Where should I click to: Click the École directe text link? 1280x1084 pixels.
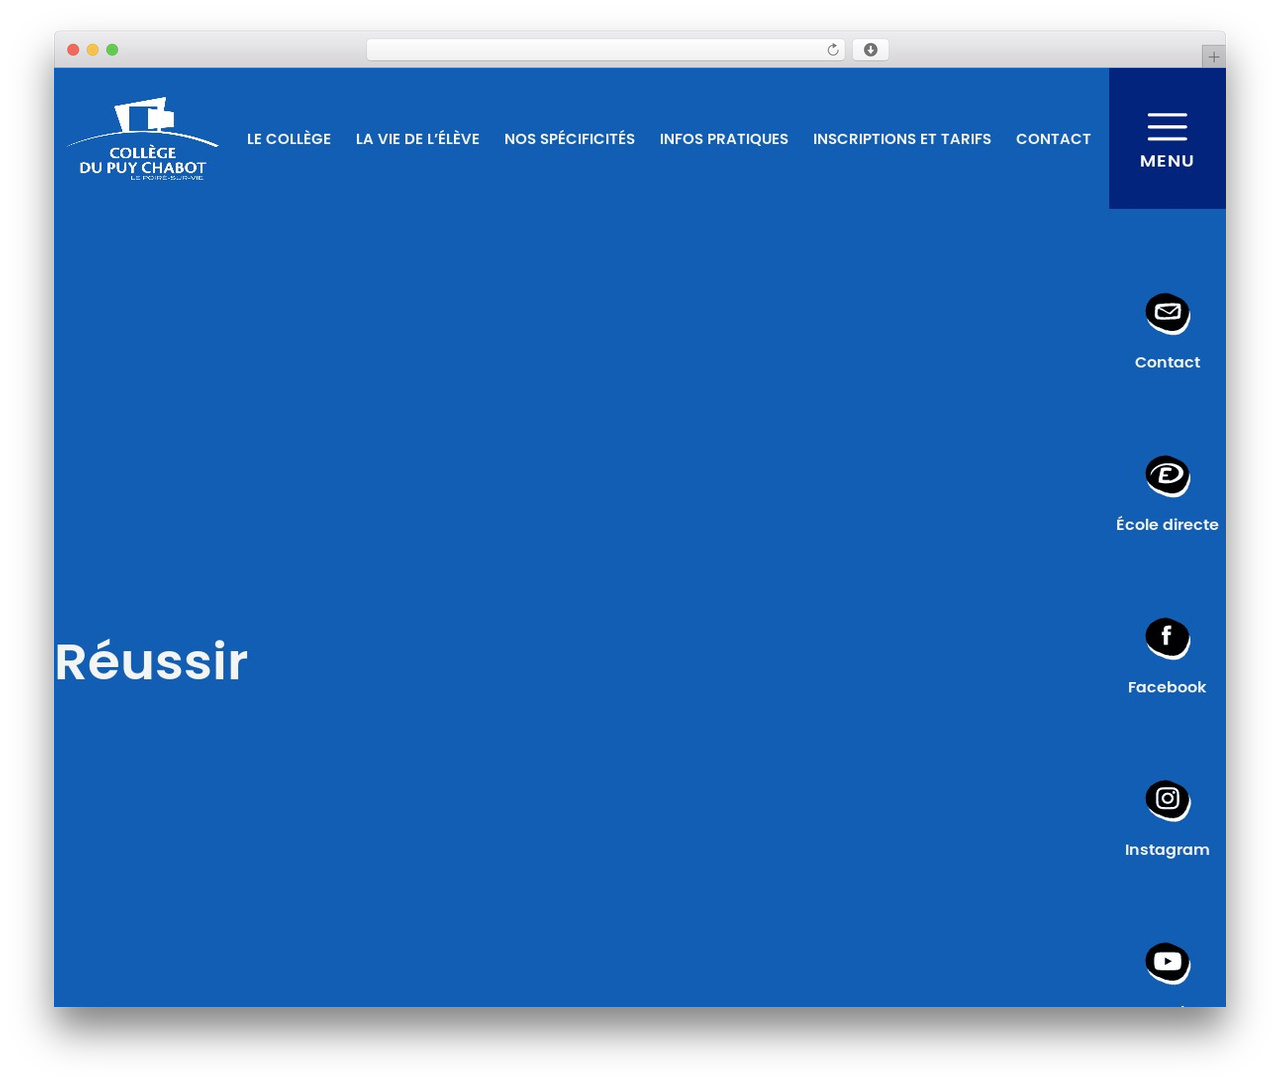[x=1167, y=524]
